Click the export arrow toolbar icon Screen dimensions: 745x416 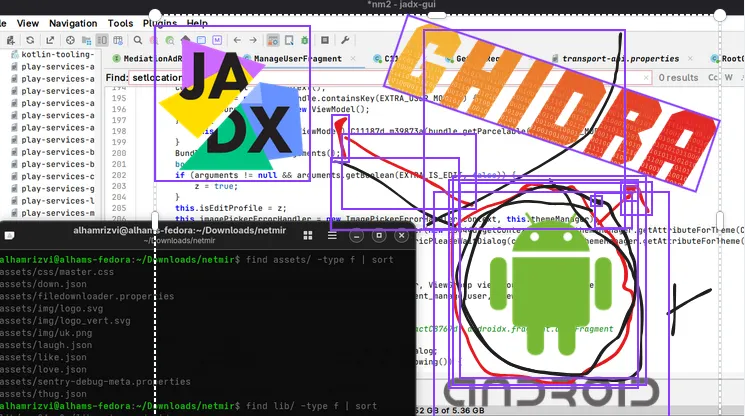50,40
